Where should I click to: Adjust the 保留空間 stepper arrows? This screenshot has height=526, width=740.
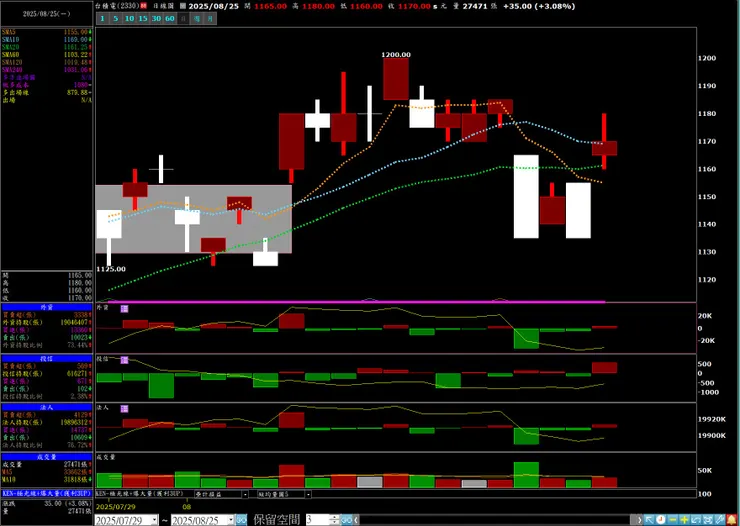[x=334, y=520]
